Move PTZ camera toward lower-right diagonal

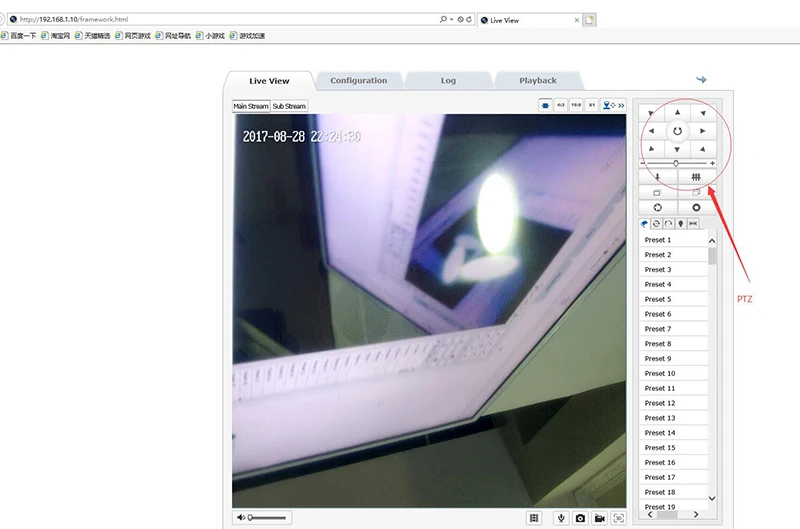click(x=703, y=149)
